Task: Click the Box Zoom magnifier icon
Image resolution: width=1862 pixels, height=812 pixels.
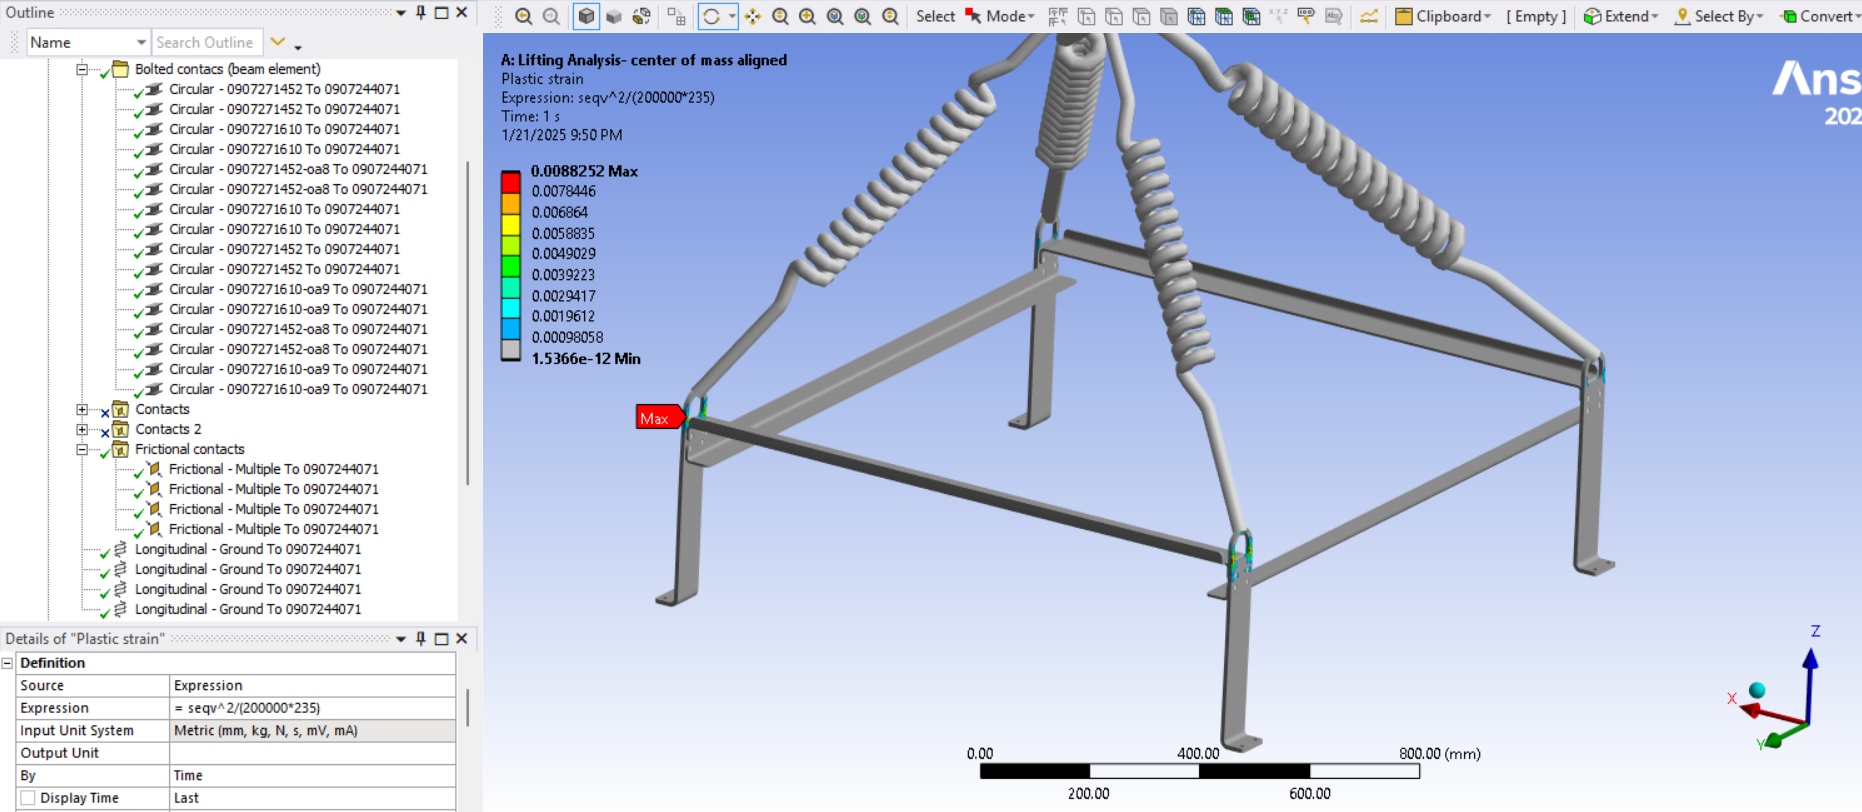Action: click(x=807, y=16)
